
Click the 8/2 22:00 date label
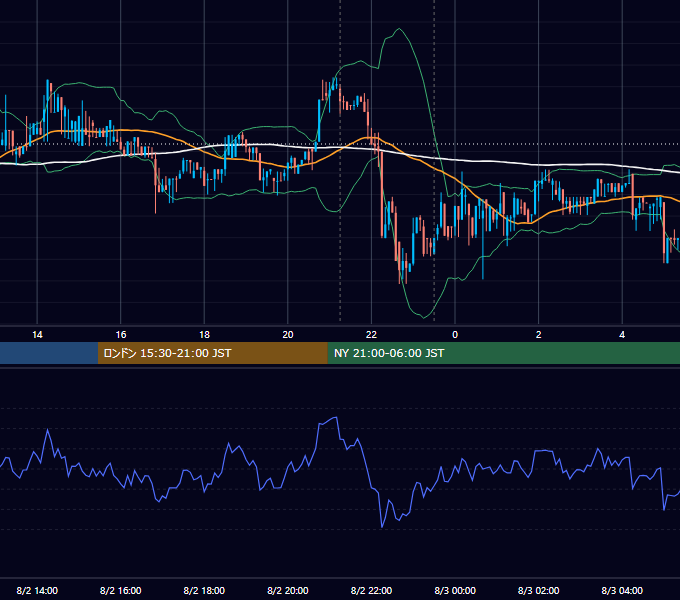371,590
